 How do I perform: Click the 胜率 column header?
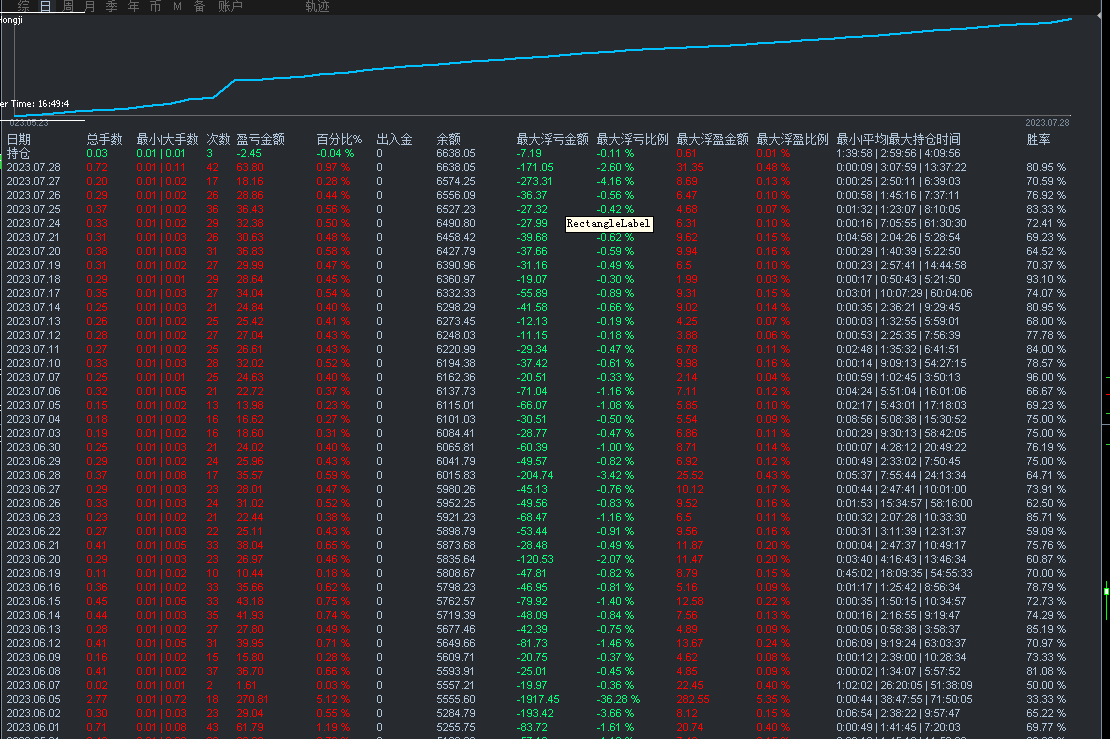pyautogui.click(x=1039, y=139)
